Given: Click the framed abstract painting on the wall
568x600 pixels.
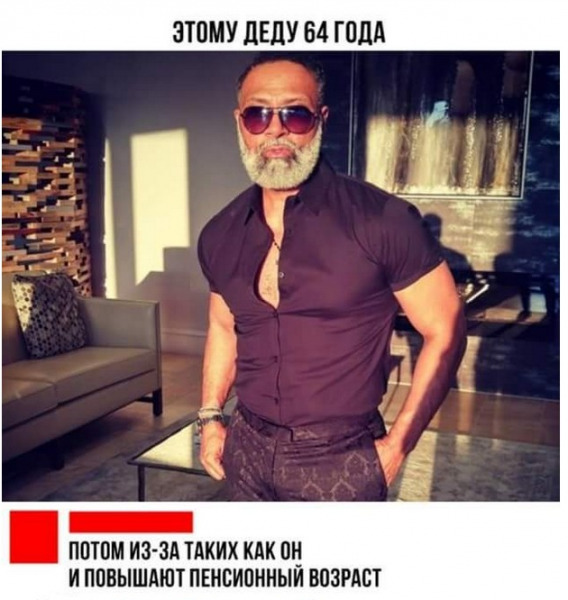Looking at the screenshot, I should tap(440, 124).
